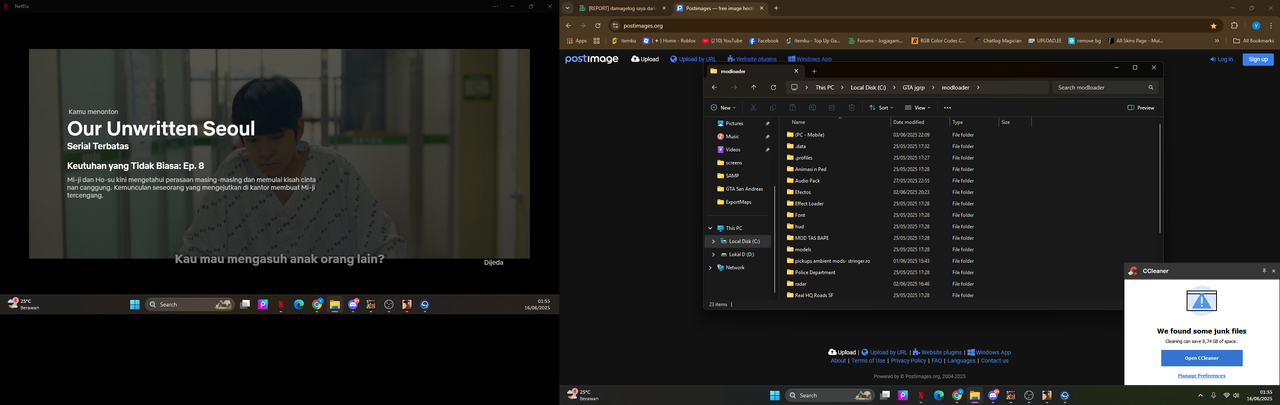Open Privacy Policy footer link
The height and width of the screenshot is (405, 1280).
click(x=908, y=360)
